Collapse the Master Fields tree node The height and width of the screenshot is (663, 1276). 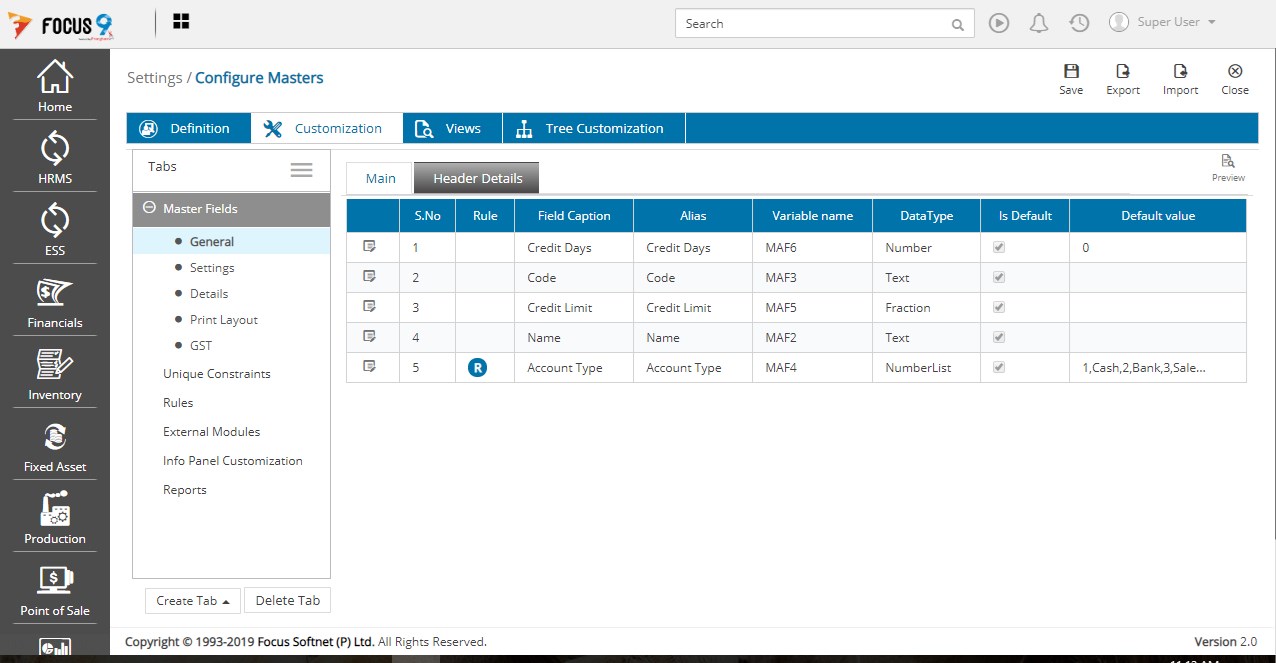150,208
